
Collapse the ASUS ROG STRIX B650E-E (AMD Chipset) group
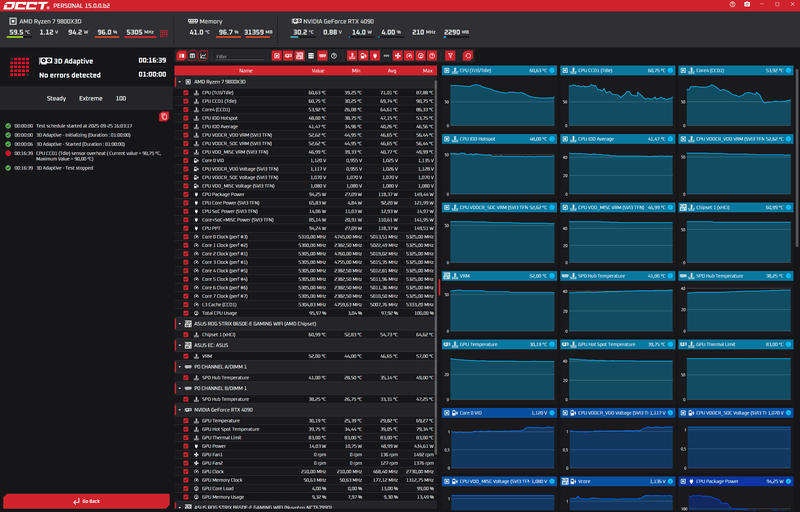(x=180, y=324)
